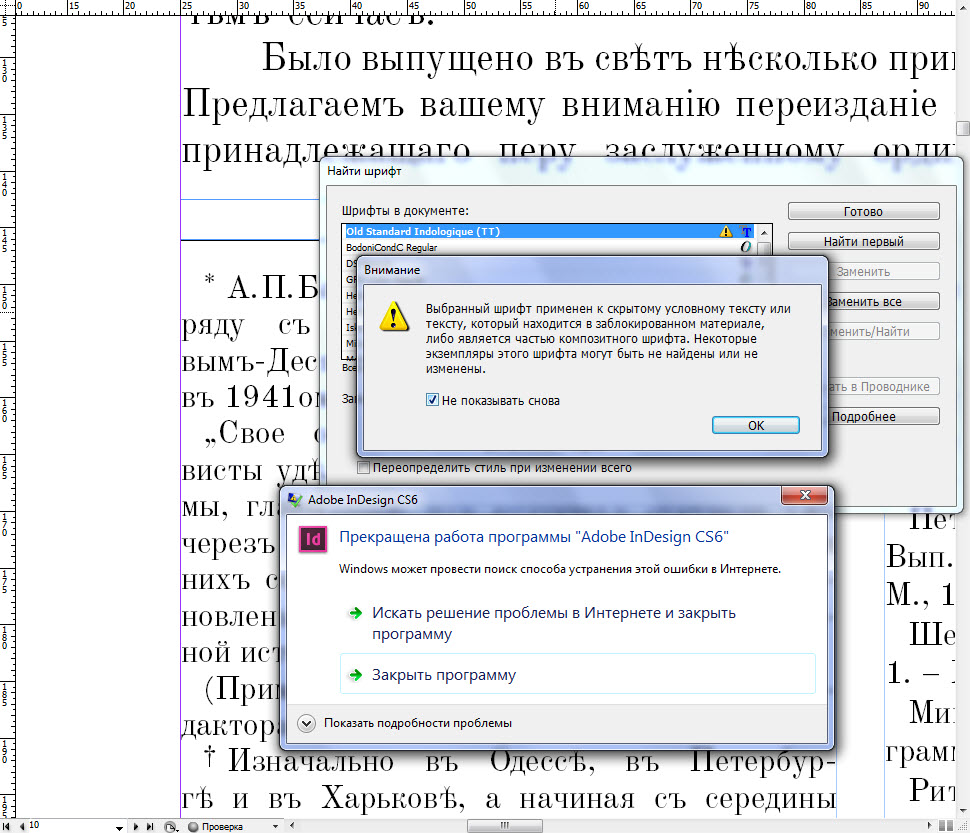Viewport: 970px width, 833px height.
Task: Click the Подробнее button
Action: pyautogui.click(x=883, y=417)
